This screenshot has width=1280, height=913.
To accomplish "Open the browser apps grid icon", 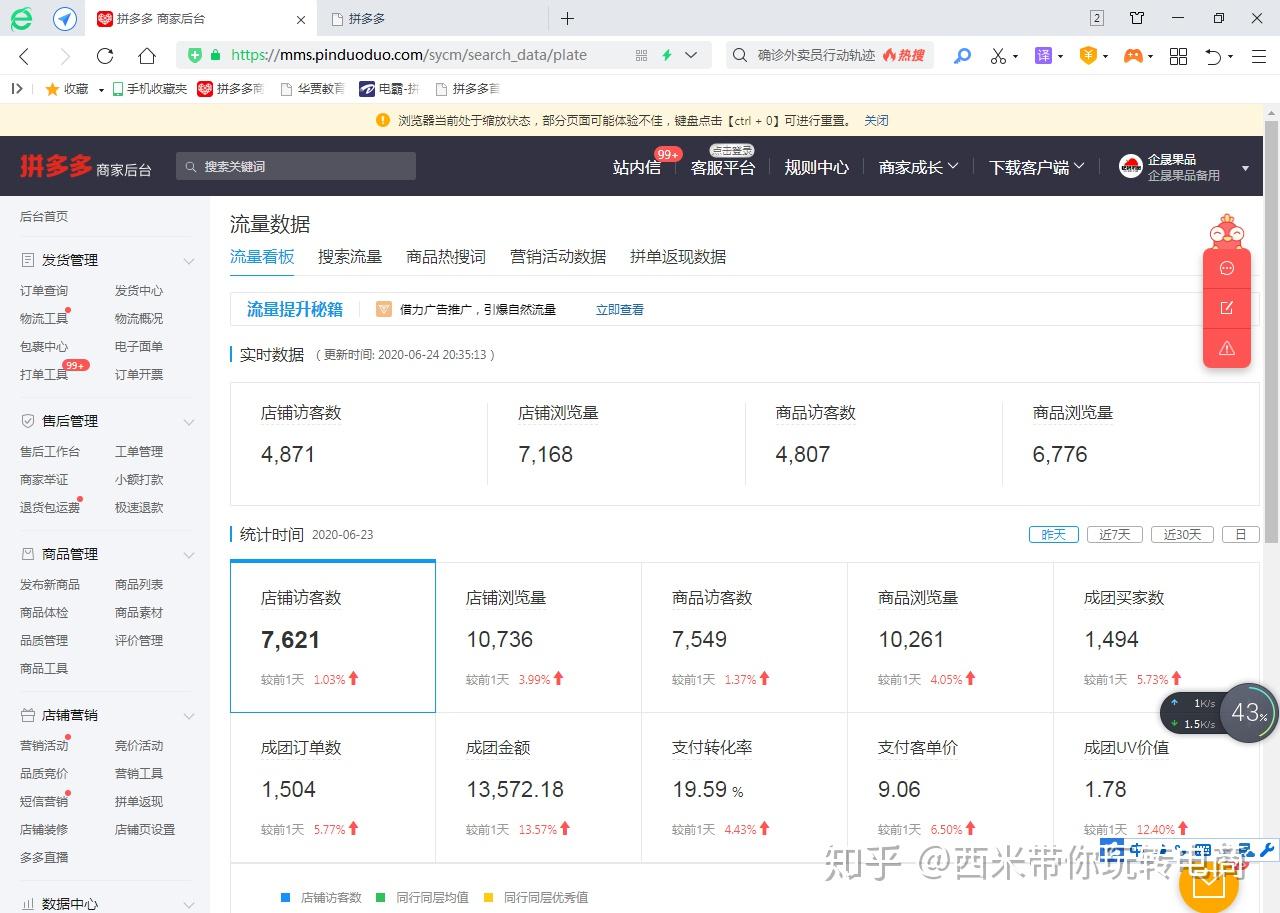I will coord(1179,56).
